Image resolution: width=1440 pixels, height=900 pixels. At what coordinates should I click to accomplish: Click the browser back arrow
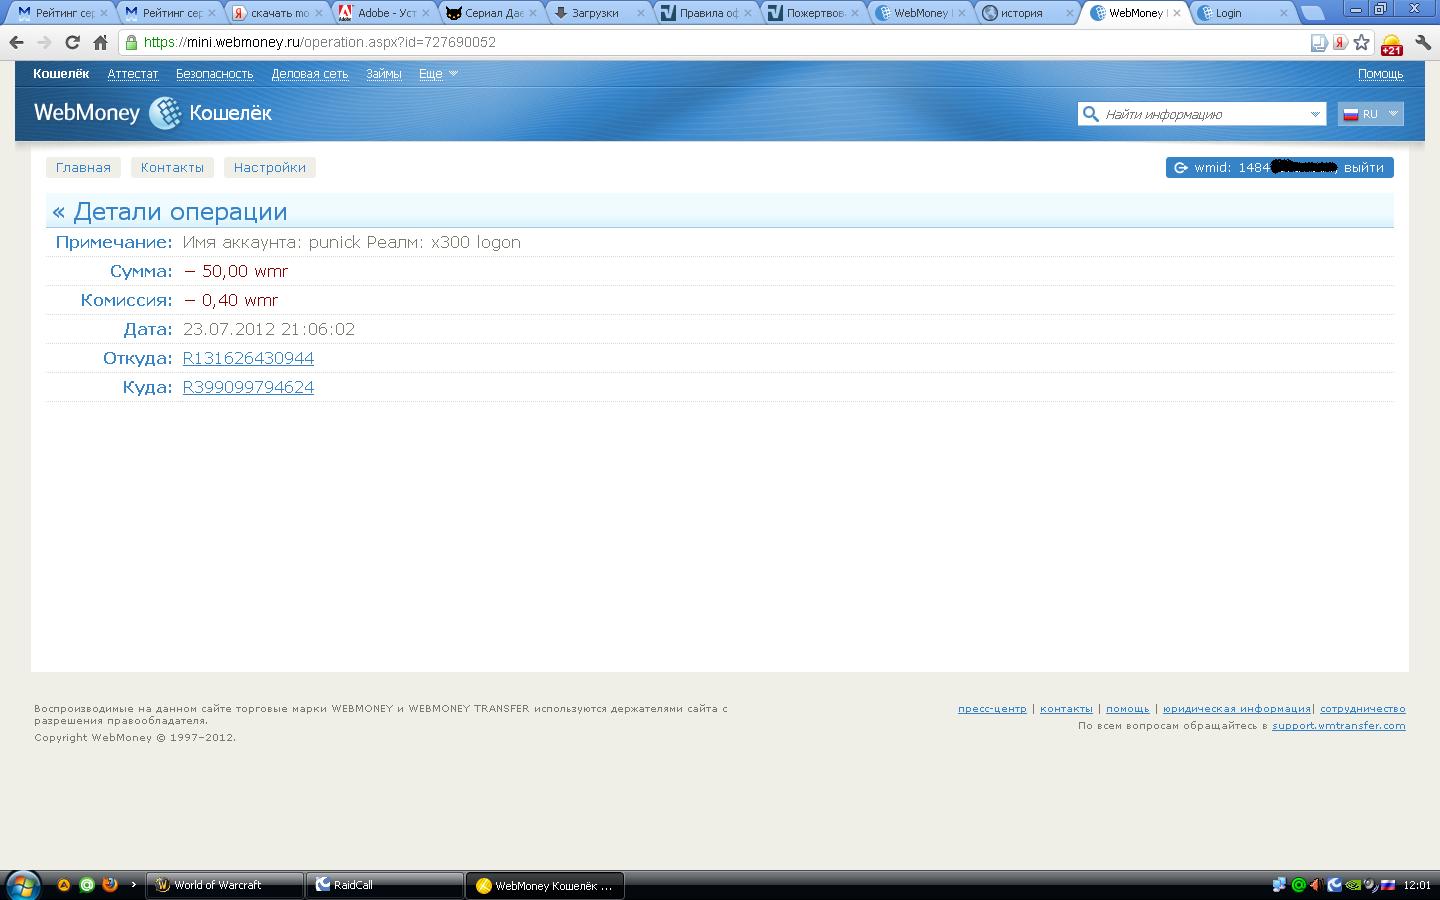tap(16, 43)
